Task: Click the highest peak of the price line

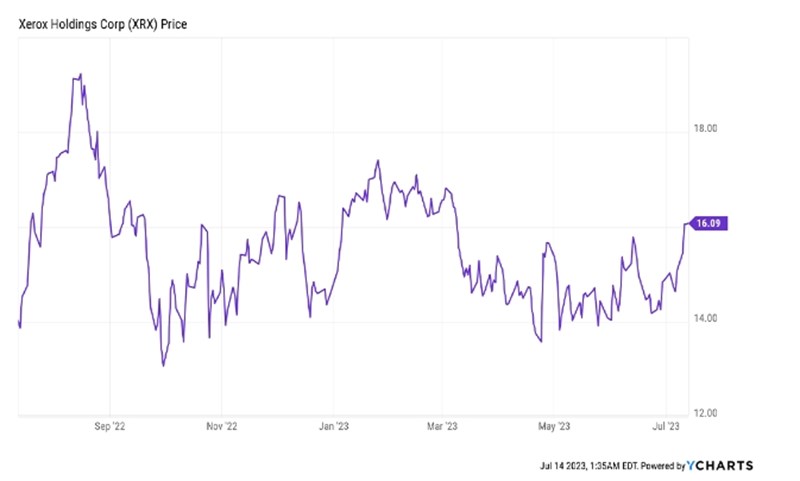Action: pos(80,74)
